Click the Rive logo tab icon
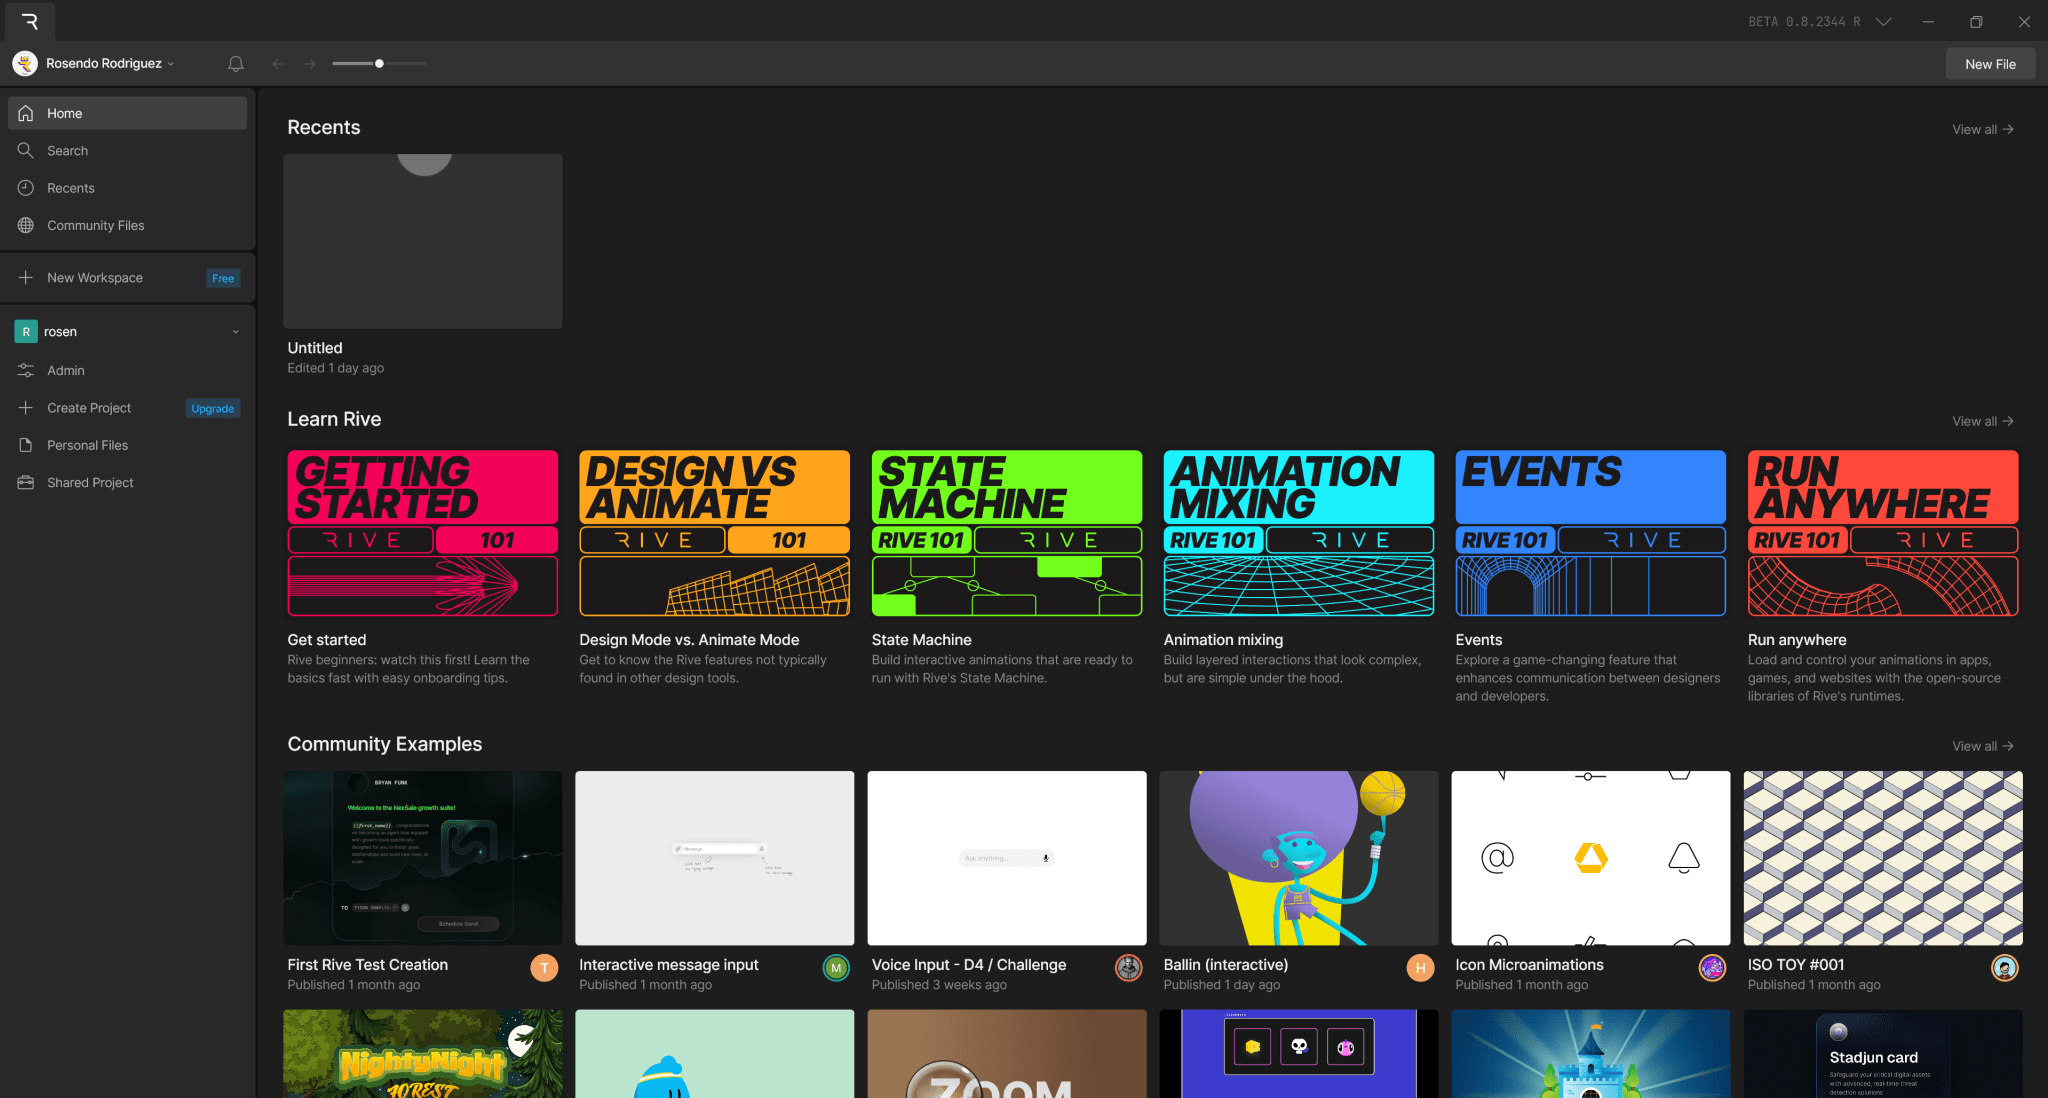 (29, 21)
